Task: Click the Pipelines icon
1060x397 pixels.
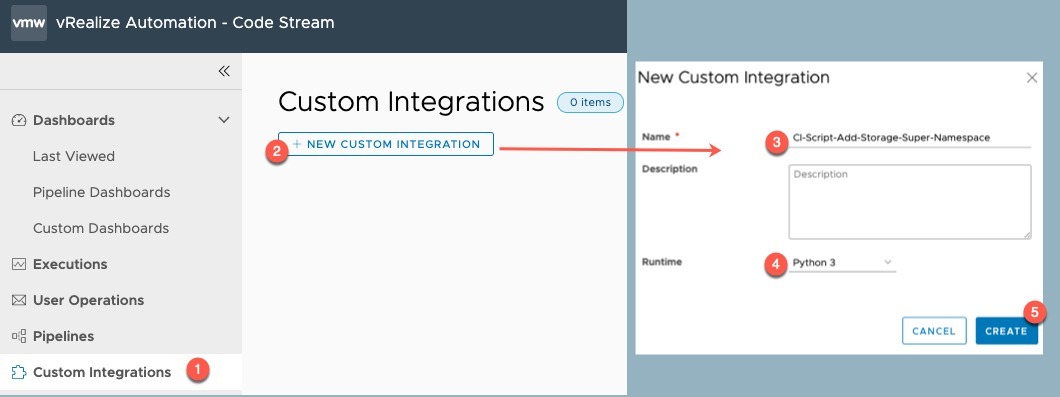Action: tap(19, 336)
